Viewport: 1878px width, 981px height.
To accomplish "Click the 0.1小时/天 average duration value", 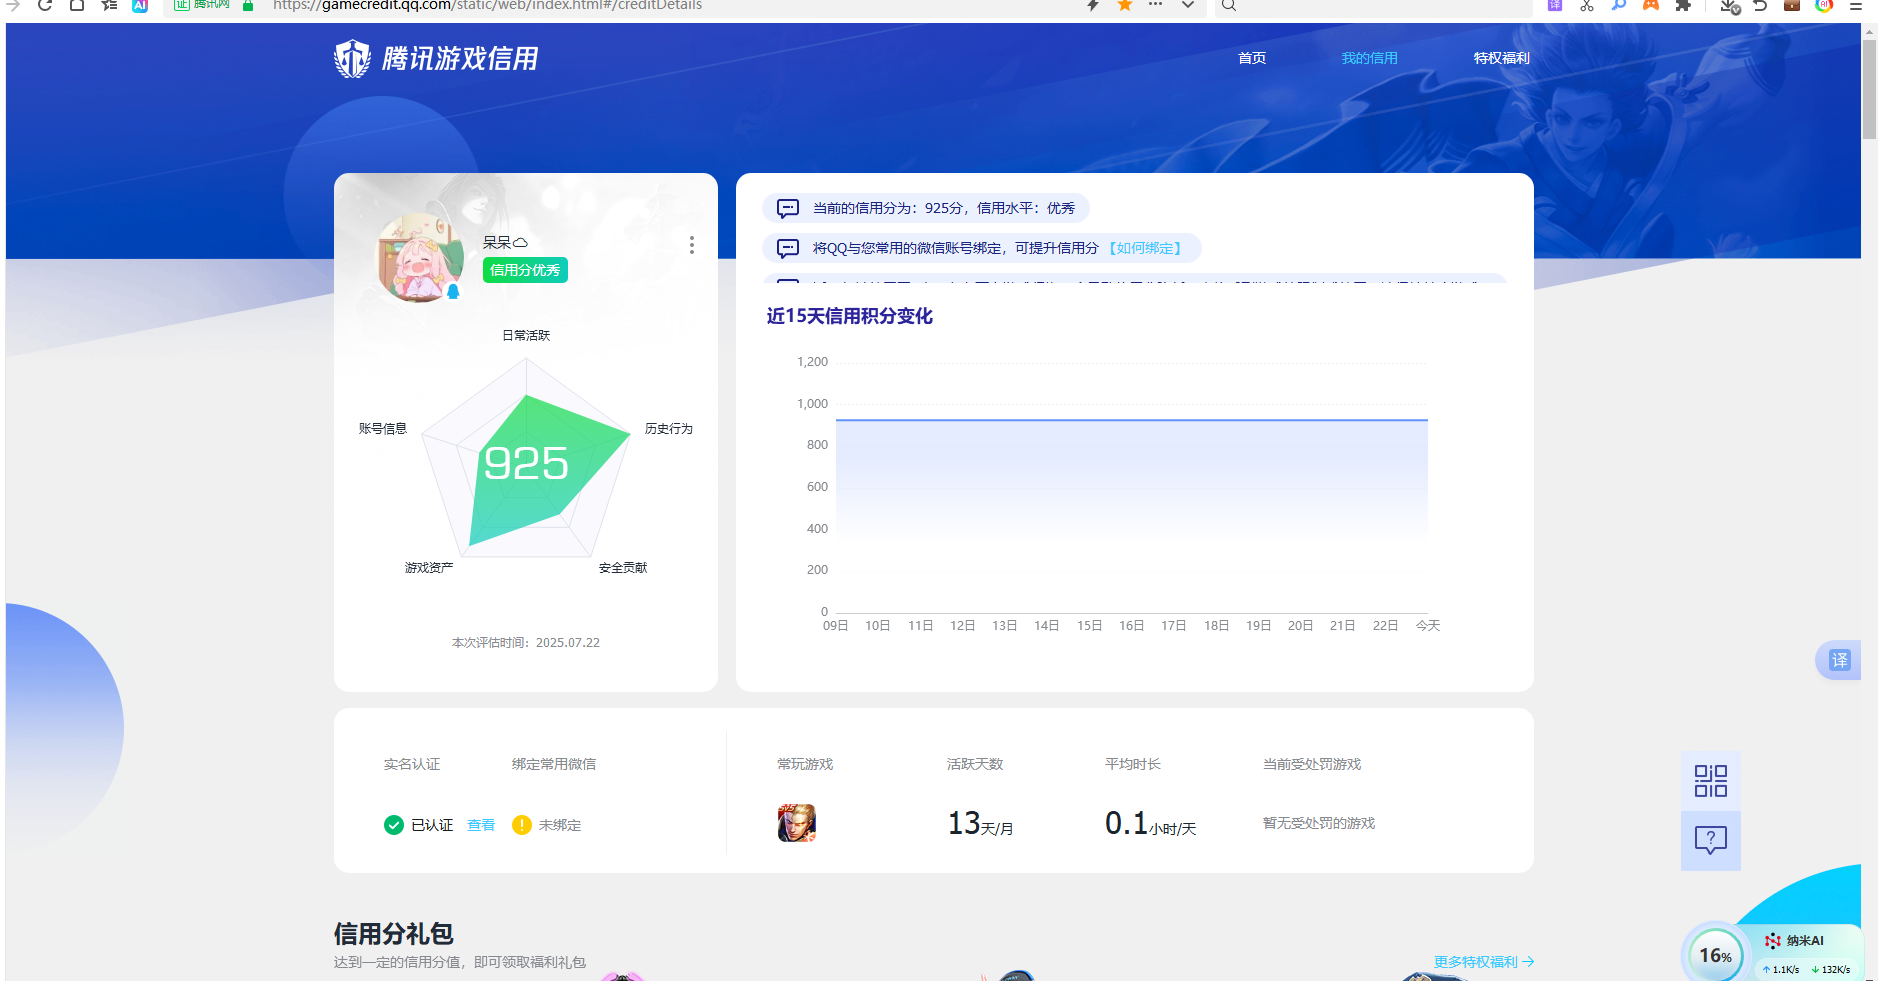I will click(x=1150, y=823).
